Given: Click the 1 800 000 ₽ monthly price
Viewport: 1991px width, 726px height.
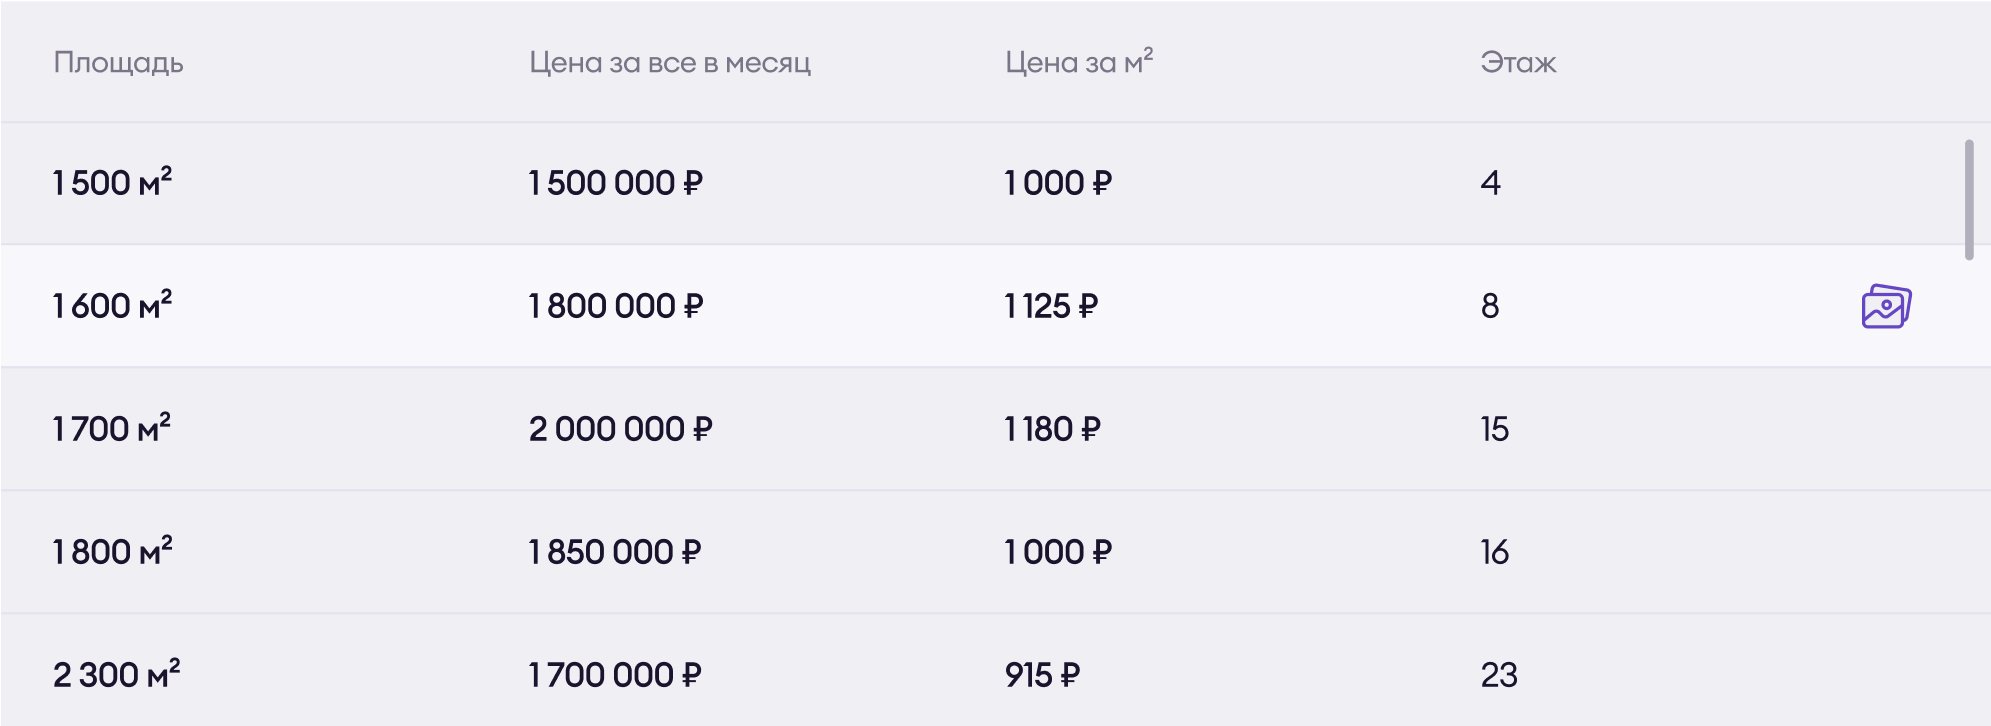Looking at the screenshot, I should (615, 306).
